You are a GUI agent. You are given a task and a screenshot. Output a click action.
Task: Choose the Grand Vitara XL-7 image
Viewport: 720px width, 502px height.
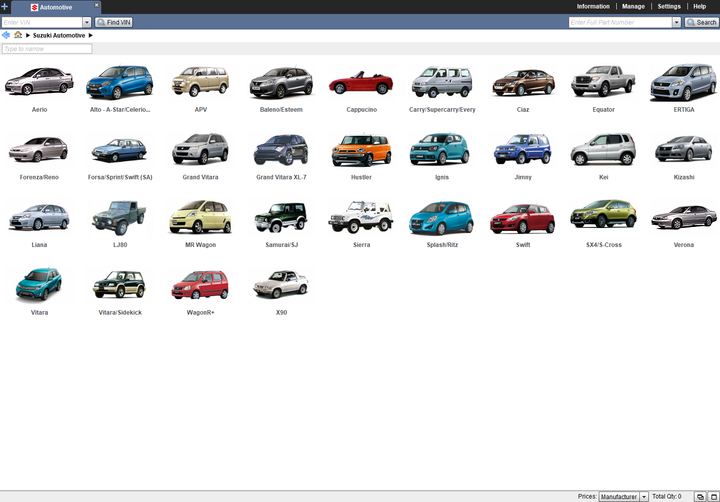click(281, 149)
